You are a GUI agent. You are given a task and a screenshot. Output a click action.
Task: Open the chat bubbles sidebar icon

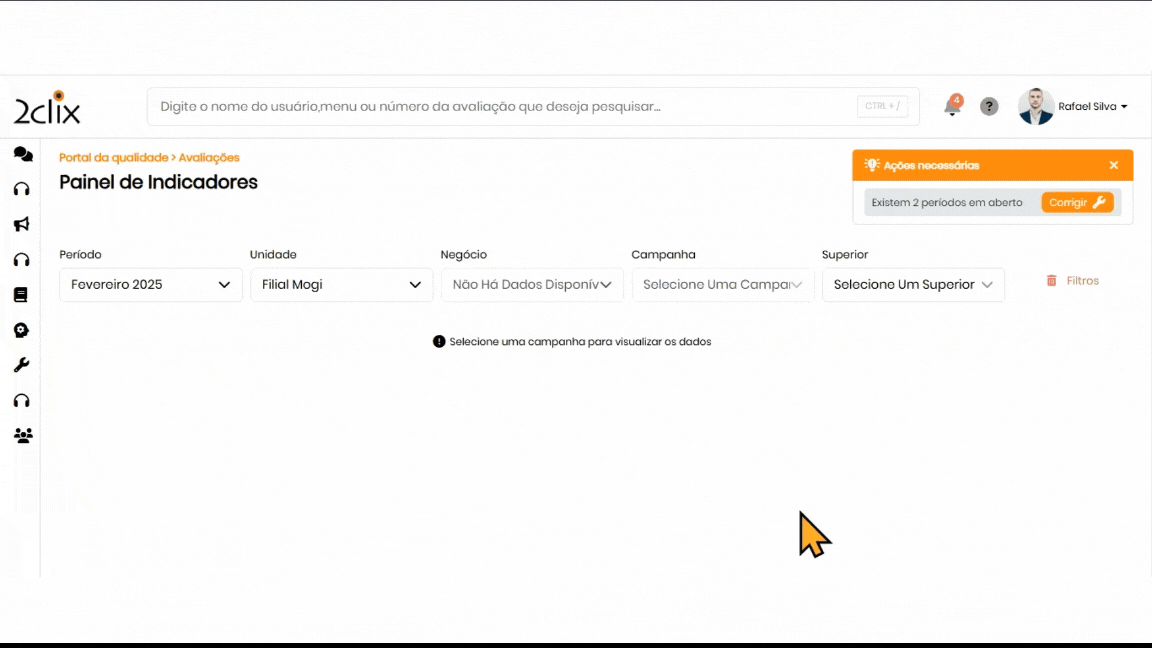pos(22,154)
